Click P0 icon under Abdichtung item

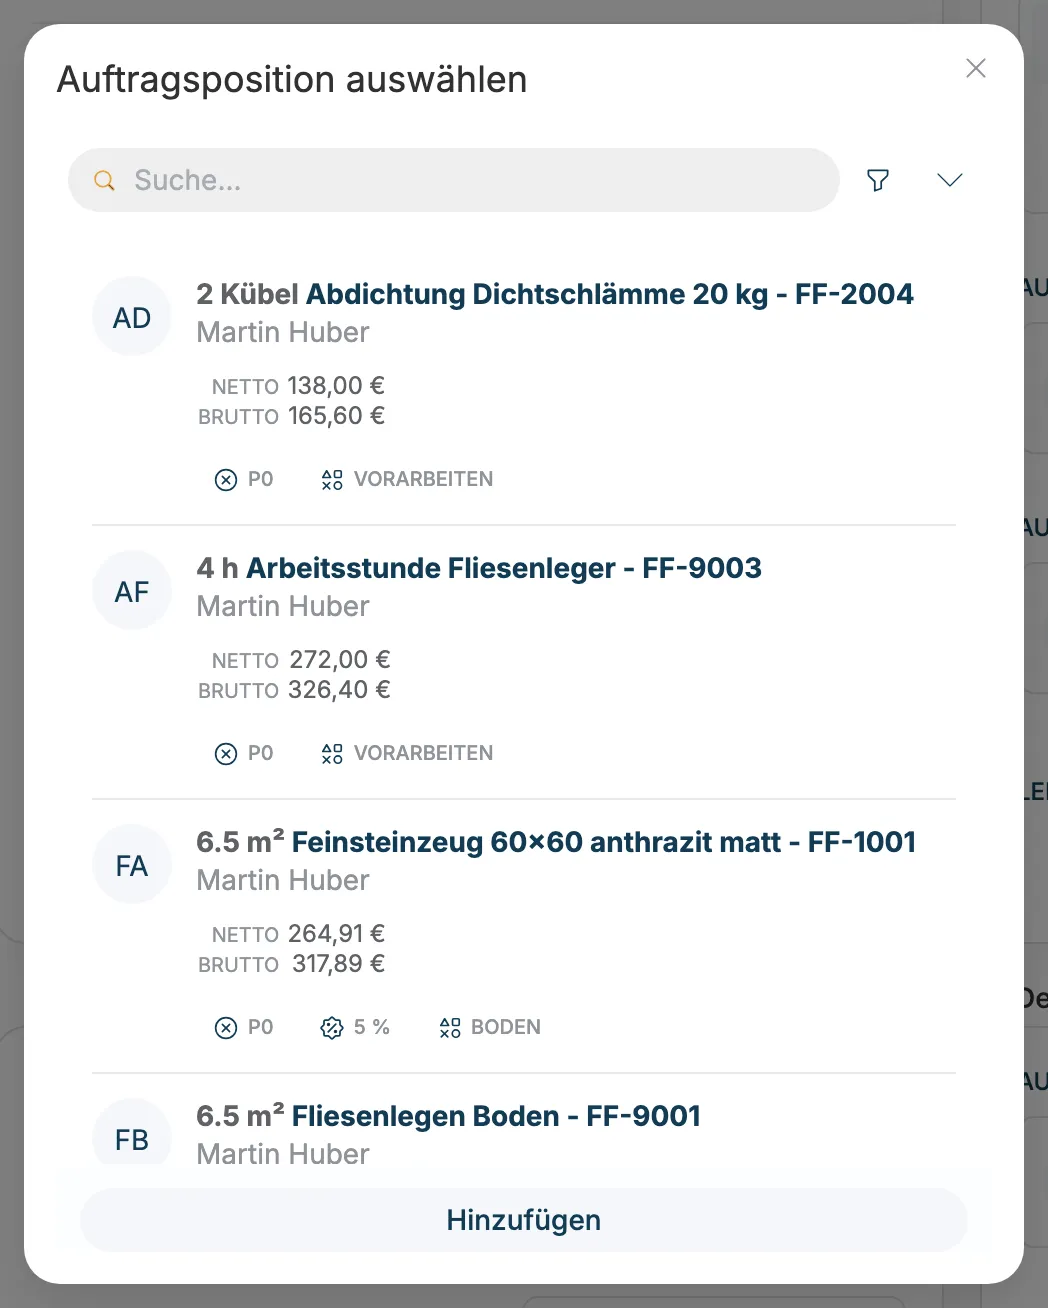[226, 480]
